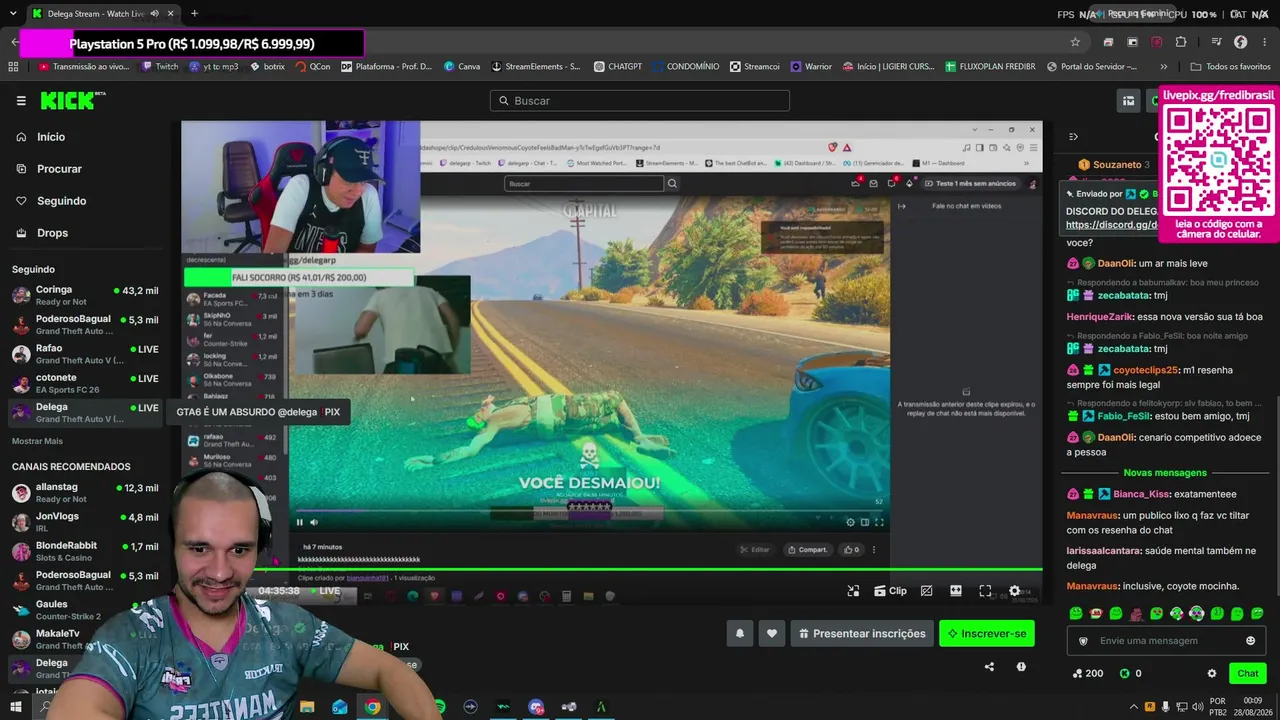1280x720 pixels.
Task: Open chat settings gear
Action: pyautogui.click(x=1212, y=673)
